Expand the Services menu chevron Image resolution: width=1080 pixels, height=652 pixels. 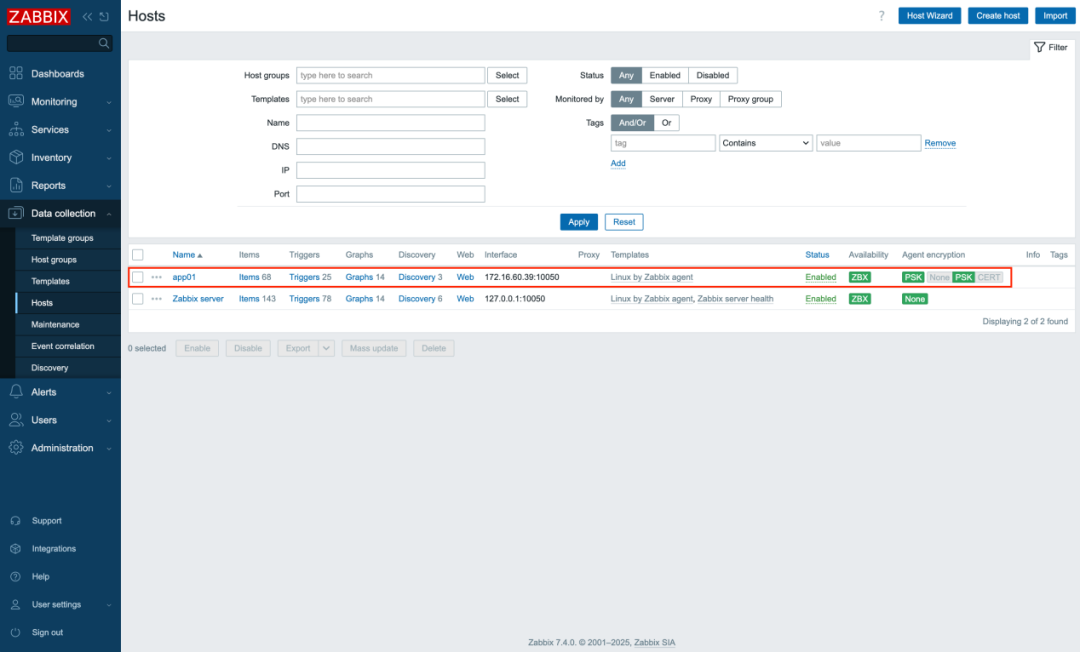[x=109, y=130]
